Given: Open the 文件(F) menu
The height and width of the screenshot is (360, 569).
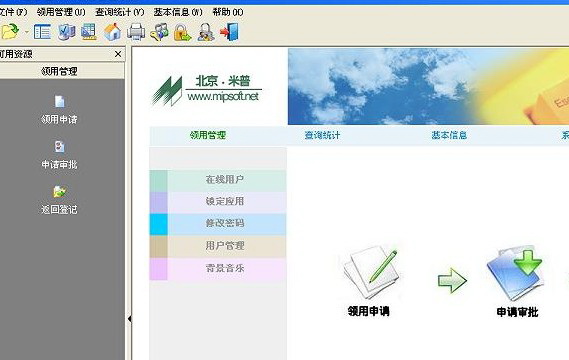Looking at the screenshot, I should point(13,12).
